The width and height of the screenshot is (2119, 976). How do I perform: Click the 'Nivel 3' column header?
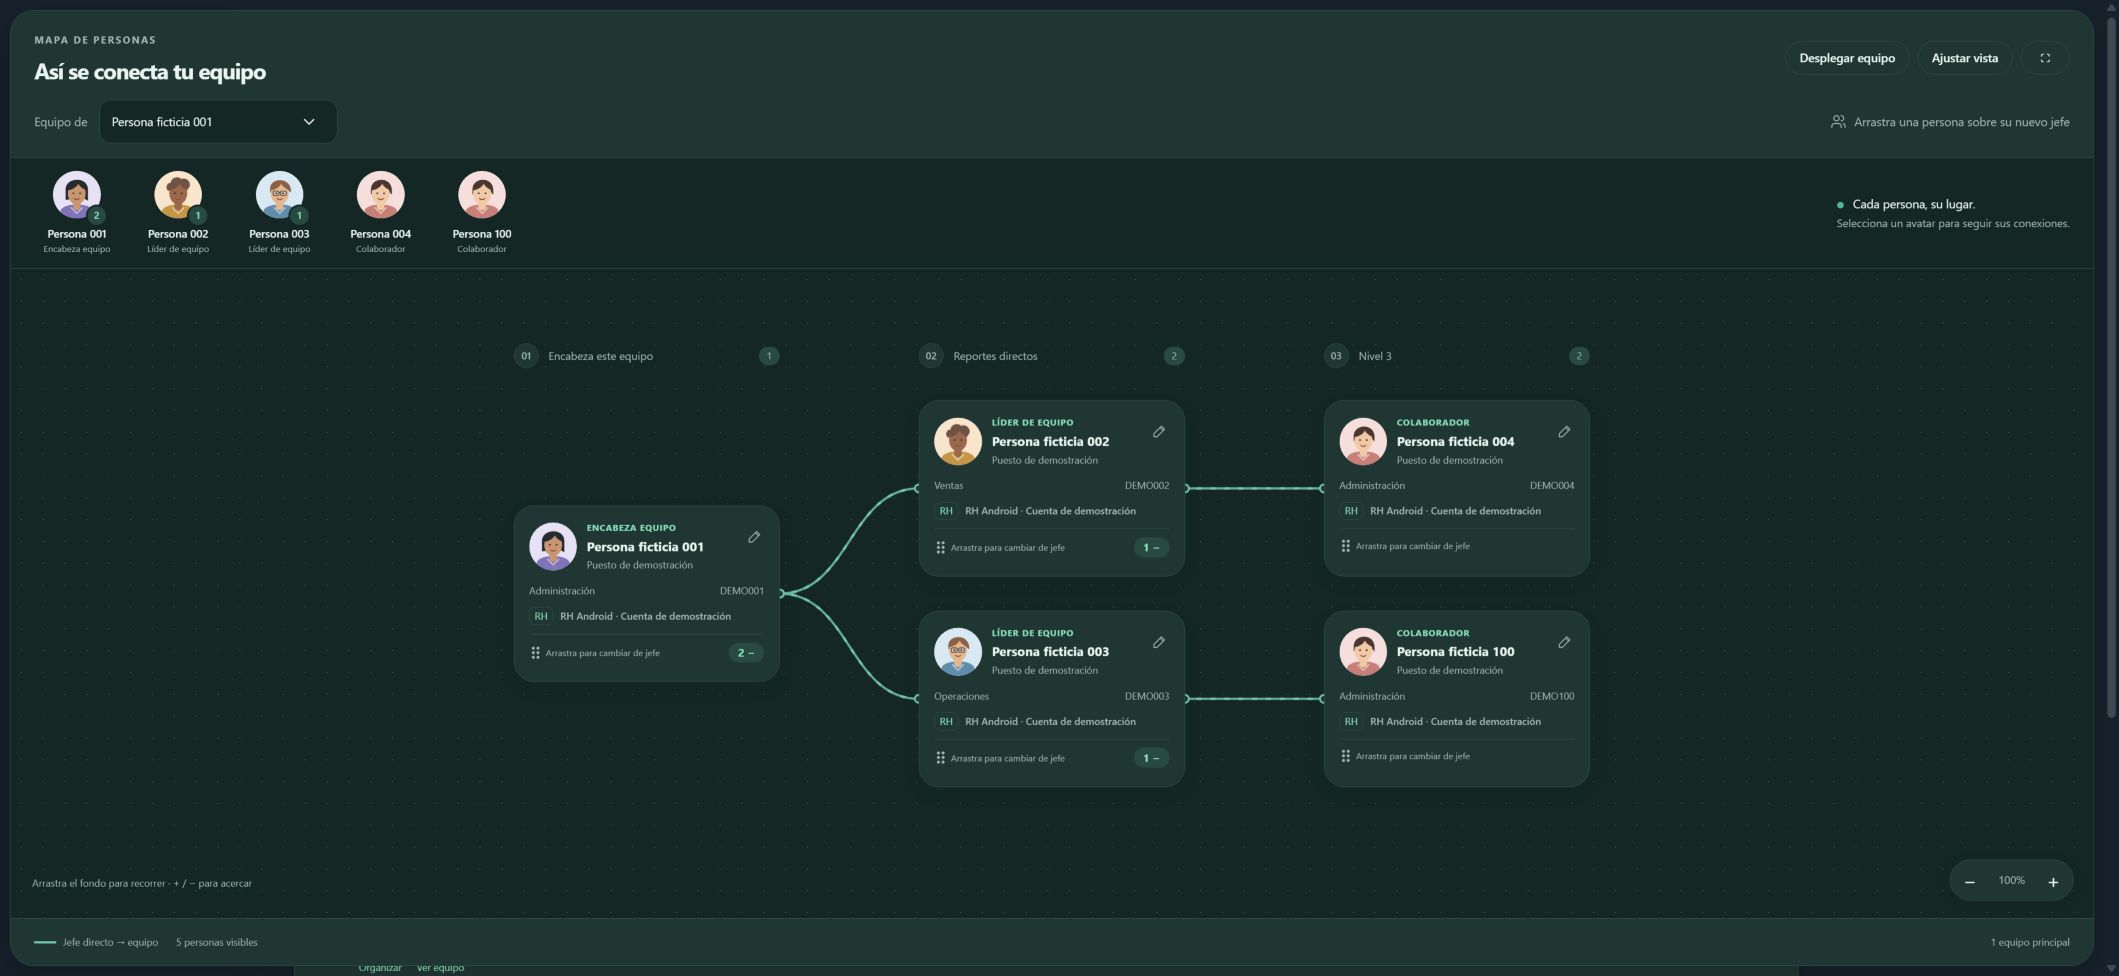pos(1375,356)
